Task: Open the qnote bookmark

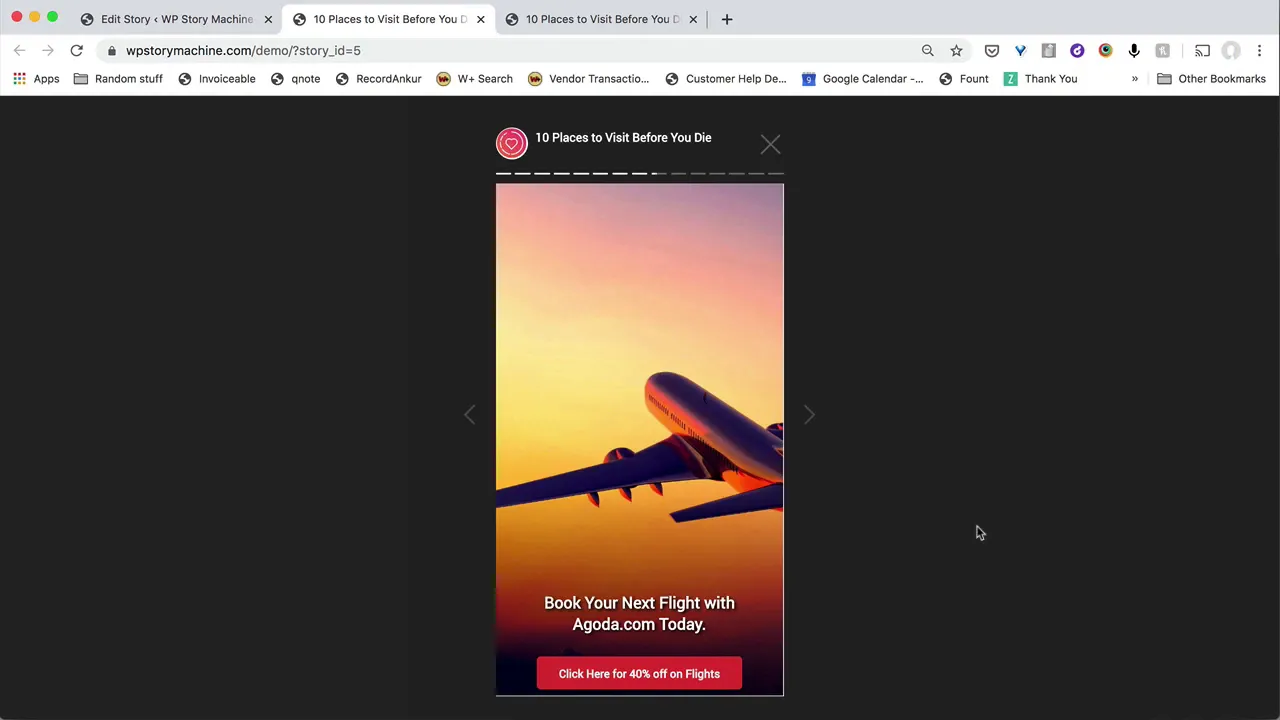Action: click(295, 79)
